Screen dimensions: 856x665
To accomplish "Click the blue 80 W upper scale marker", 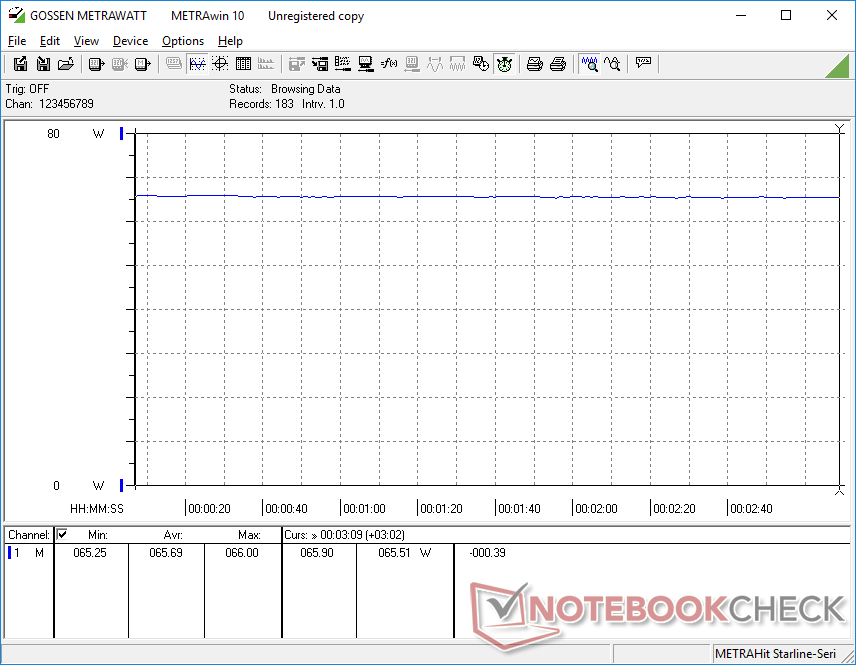I will coord(122,134).
